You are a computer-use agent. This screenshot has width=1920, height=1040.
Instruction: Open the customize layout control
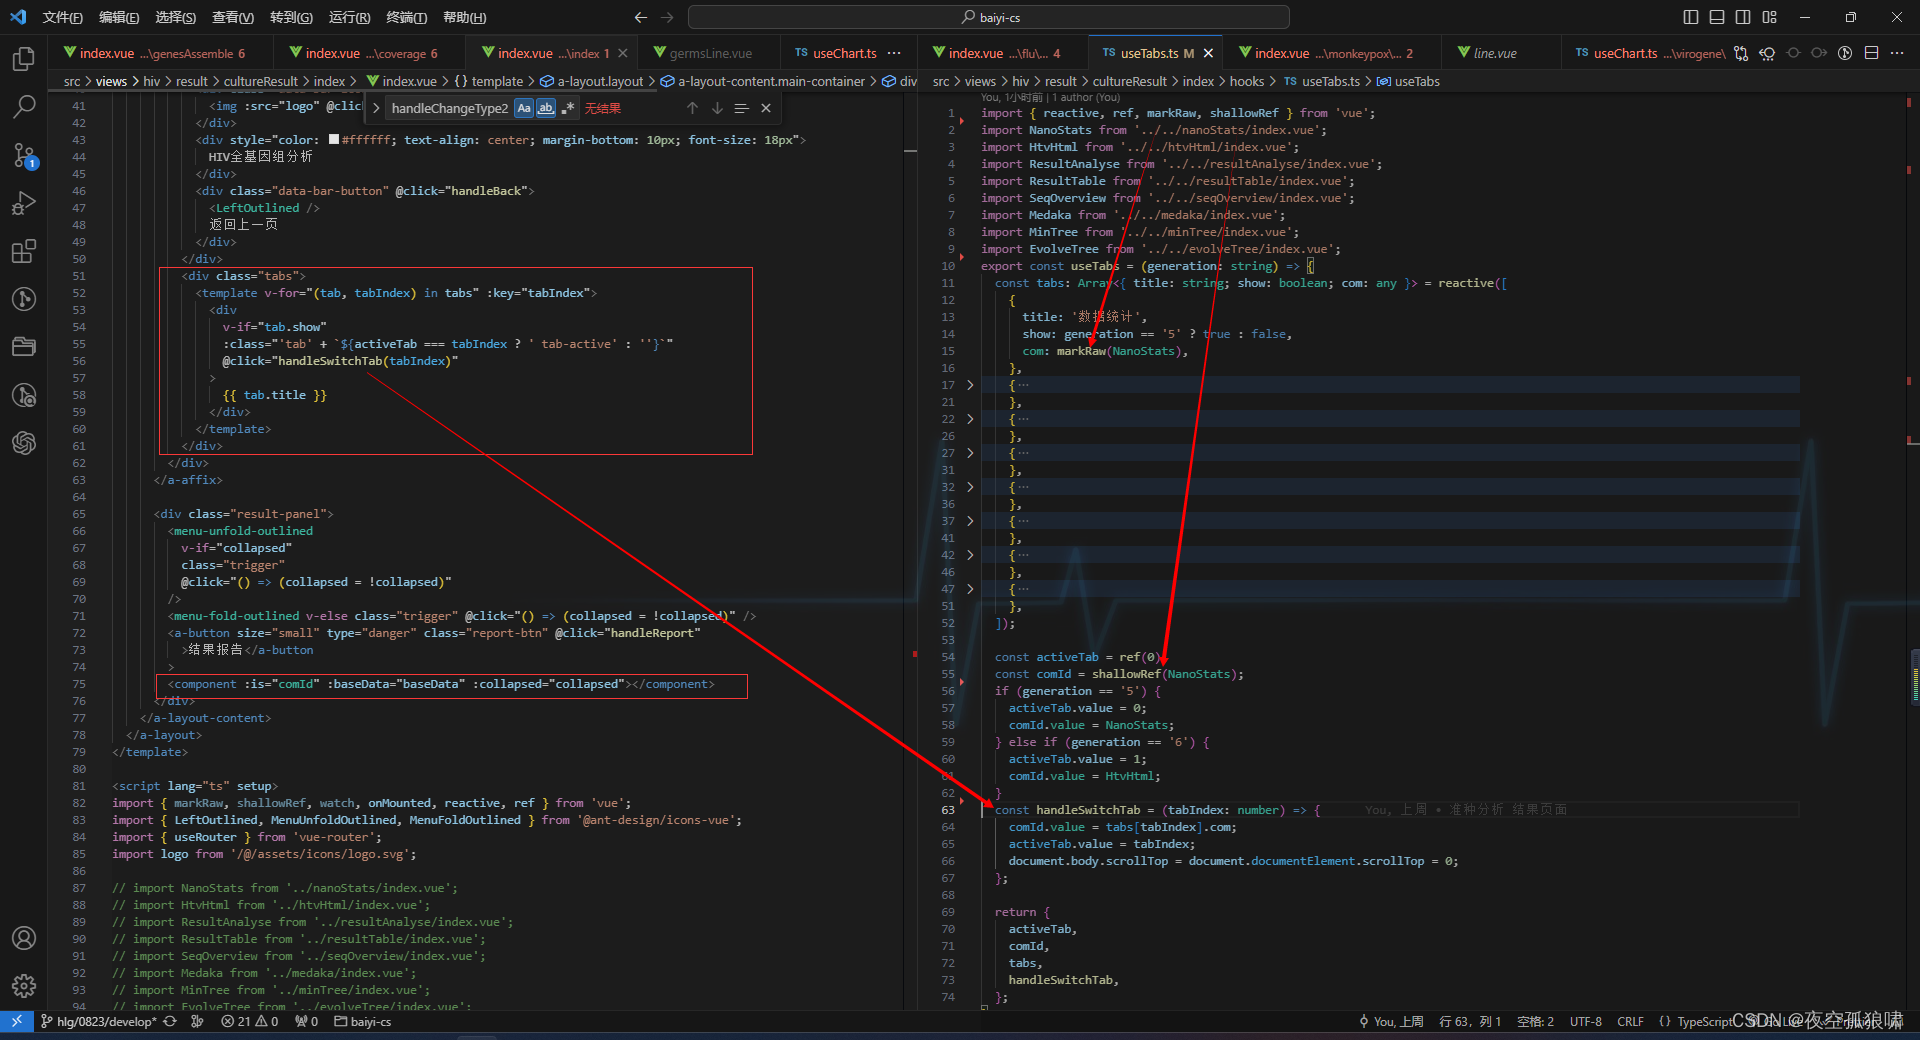tap(1770, 17)
